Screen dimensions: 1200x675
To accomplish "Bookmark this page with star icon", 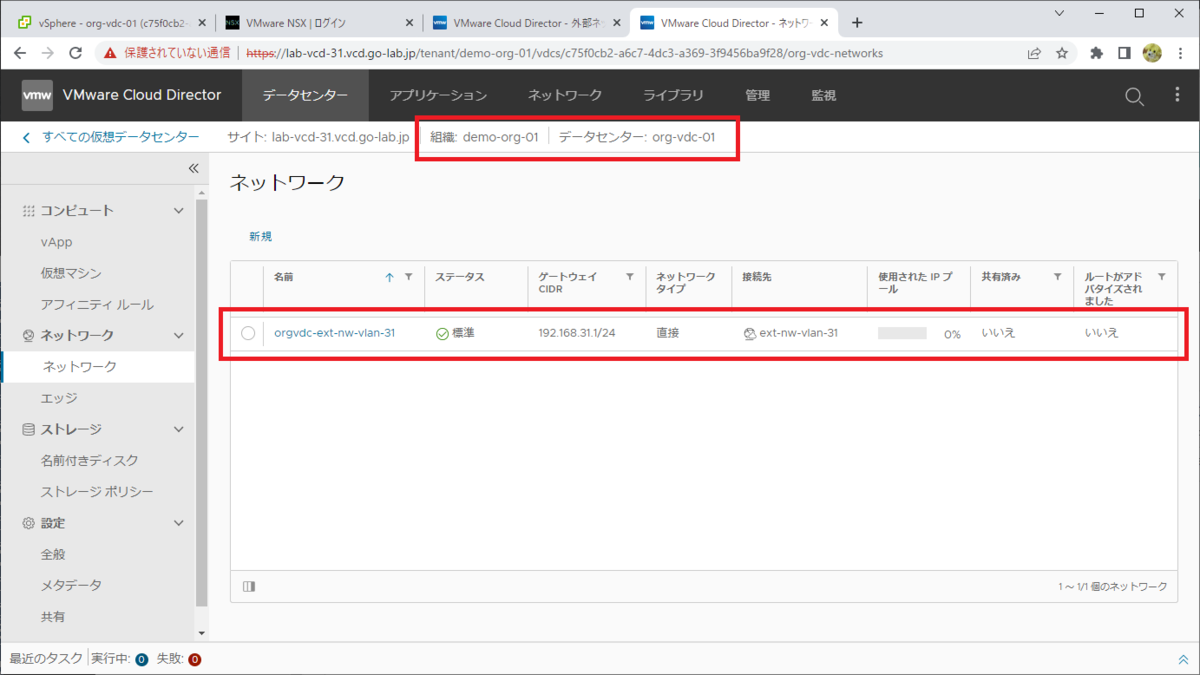I will pyautogui.click(x=1062, y=53).
